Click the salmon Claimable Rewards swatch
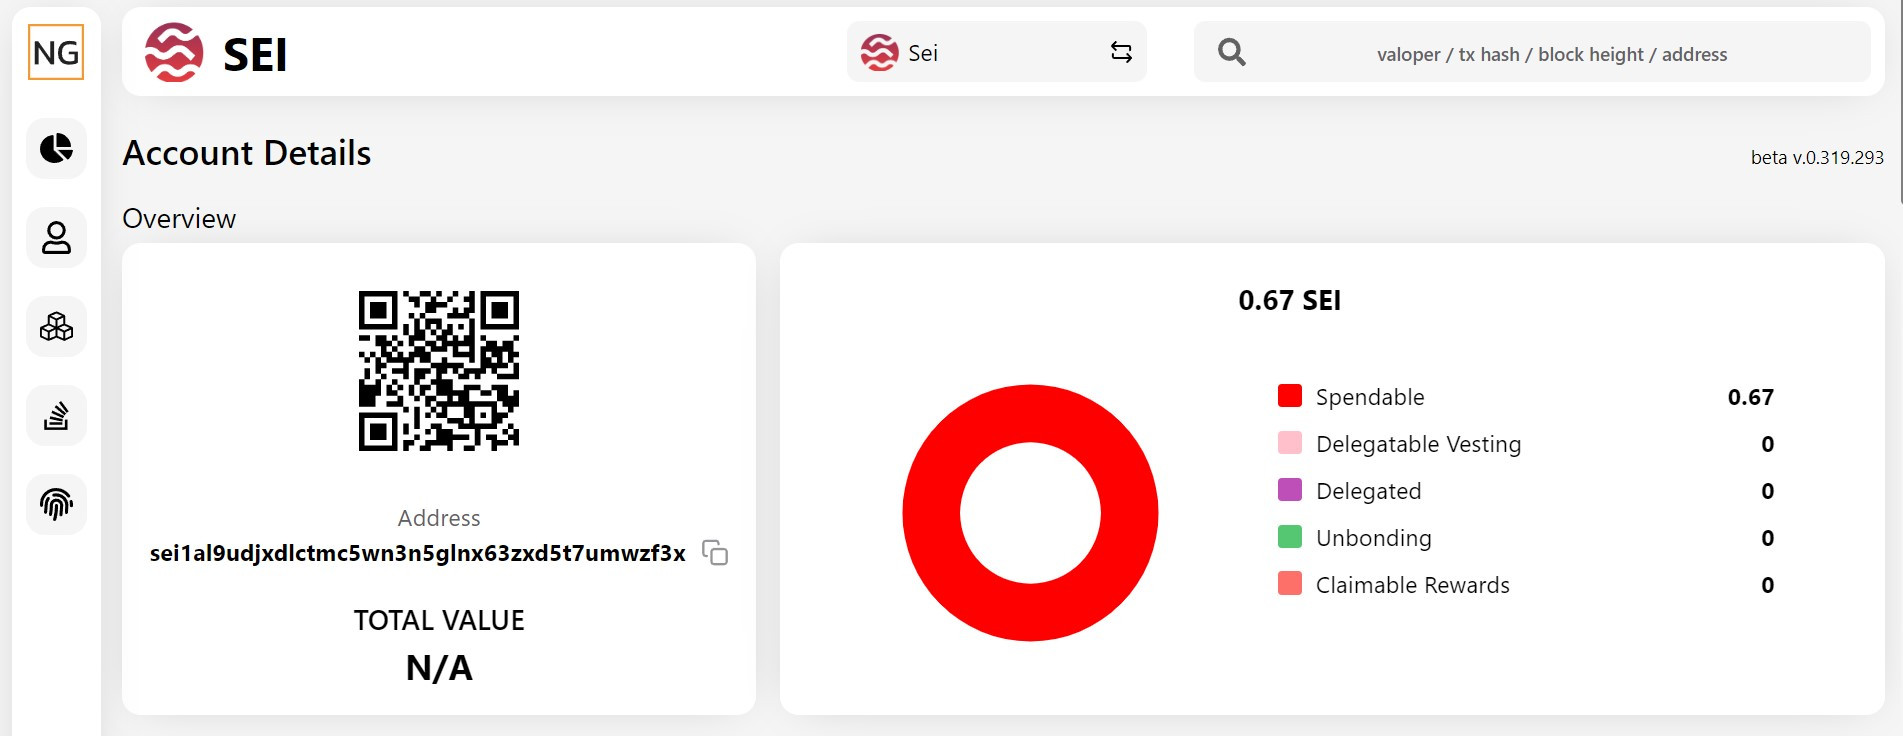This screenshot has width=1903, height=736. pos(1290,584)
